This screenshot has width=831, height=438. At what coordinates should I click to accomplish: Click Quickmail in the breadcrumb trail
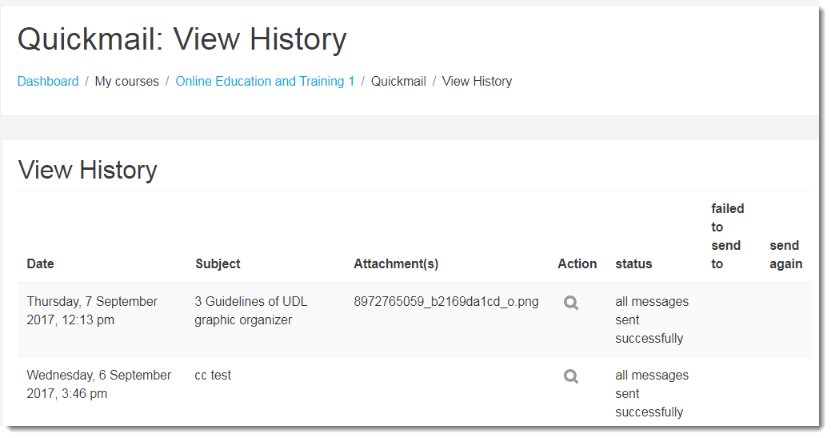coord(398,82)
